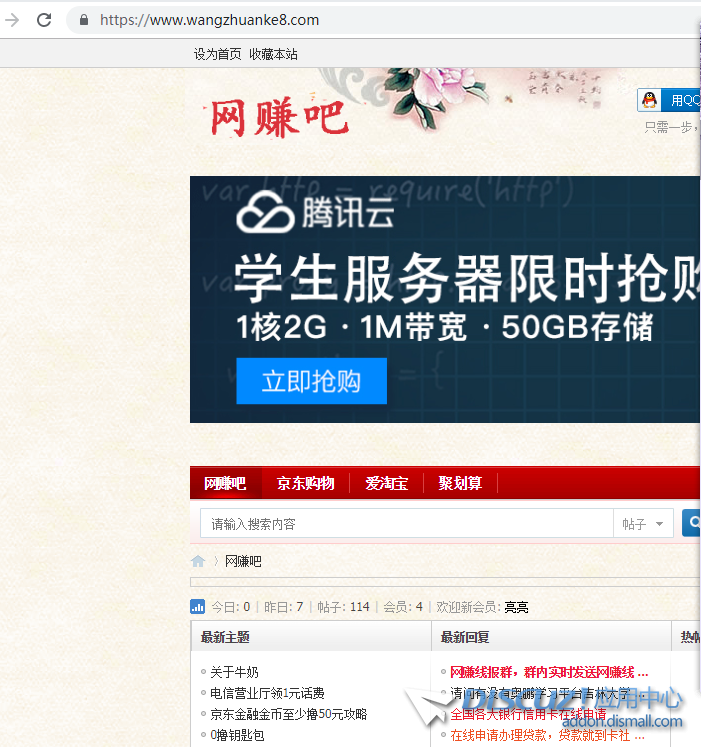Open the 腾讯云 advertisement banner
Screen dimensions: 701x747
445,299
